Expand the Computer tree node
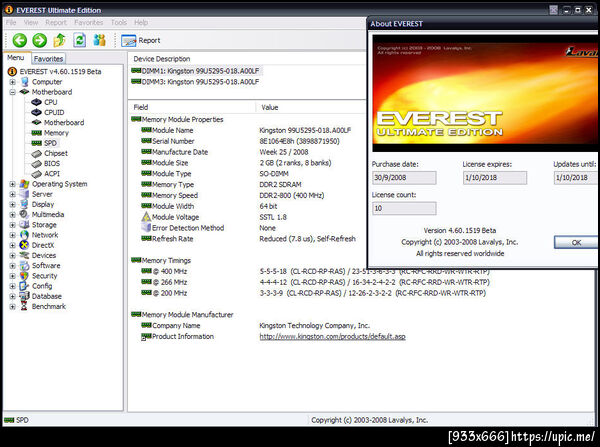 pos(12,82)
